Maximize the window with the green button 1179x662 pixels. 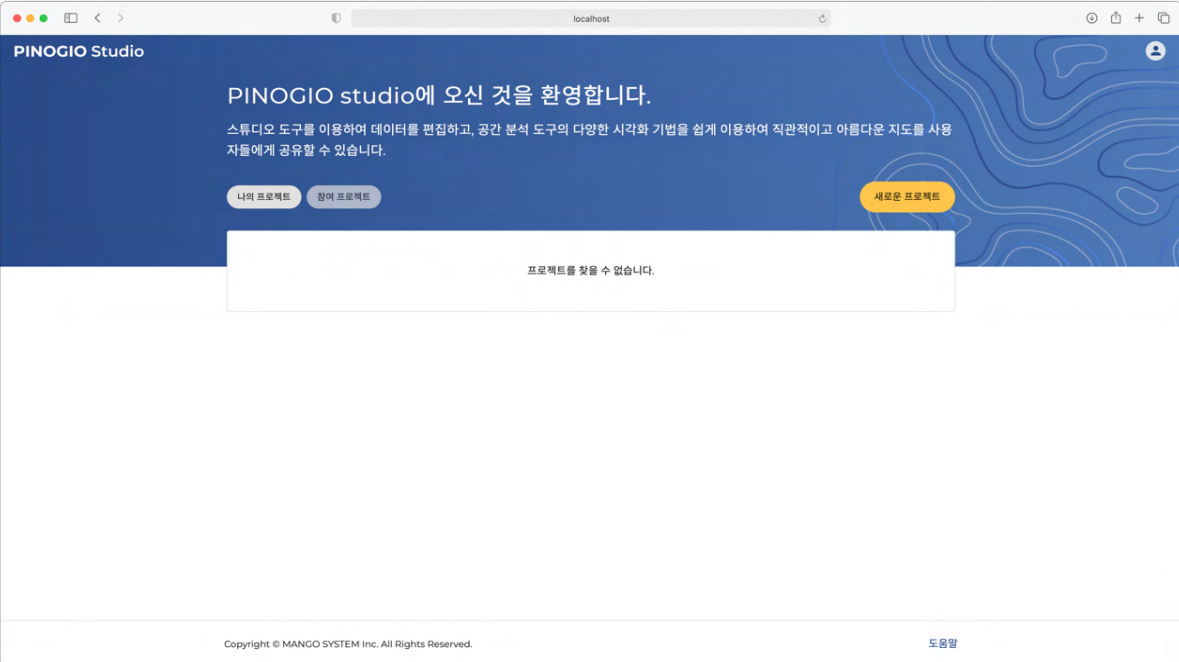(43, 18)
